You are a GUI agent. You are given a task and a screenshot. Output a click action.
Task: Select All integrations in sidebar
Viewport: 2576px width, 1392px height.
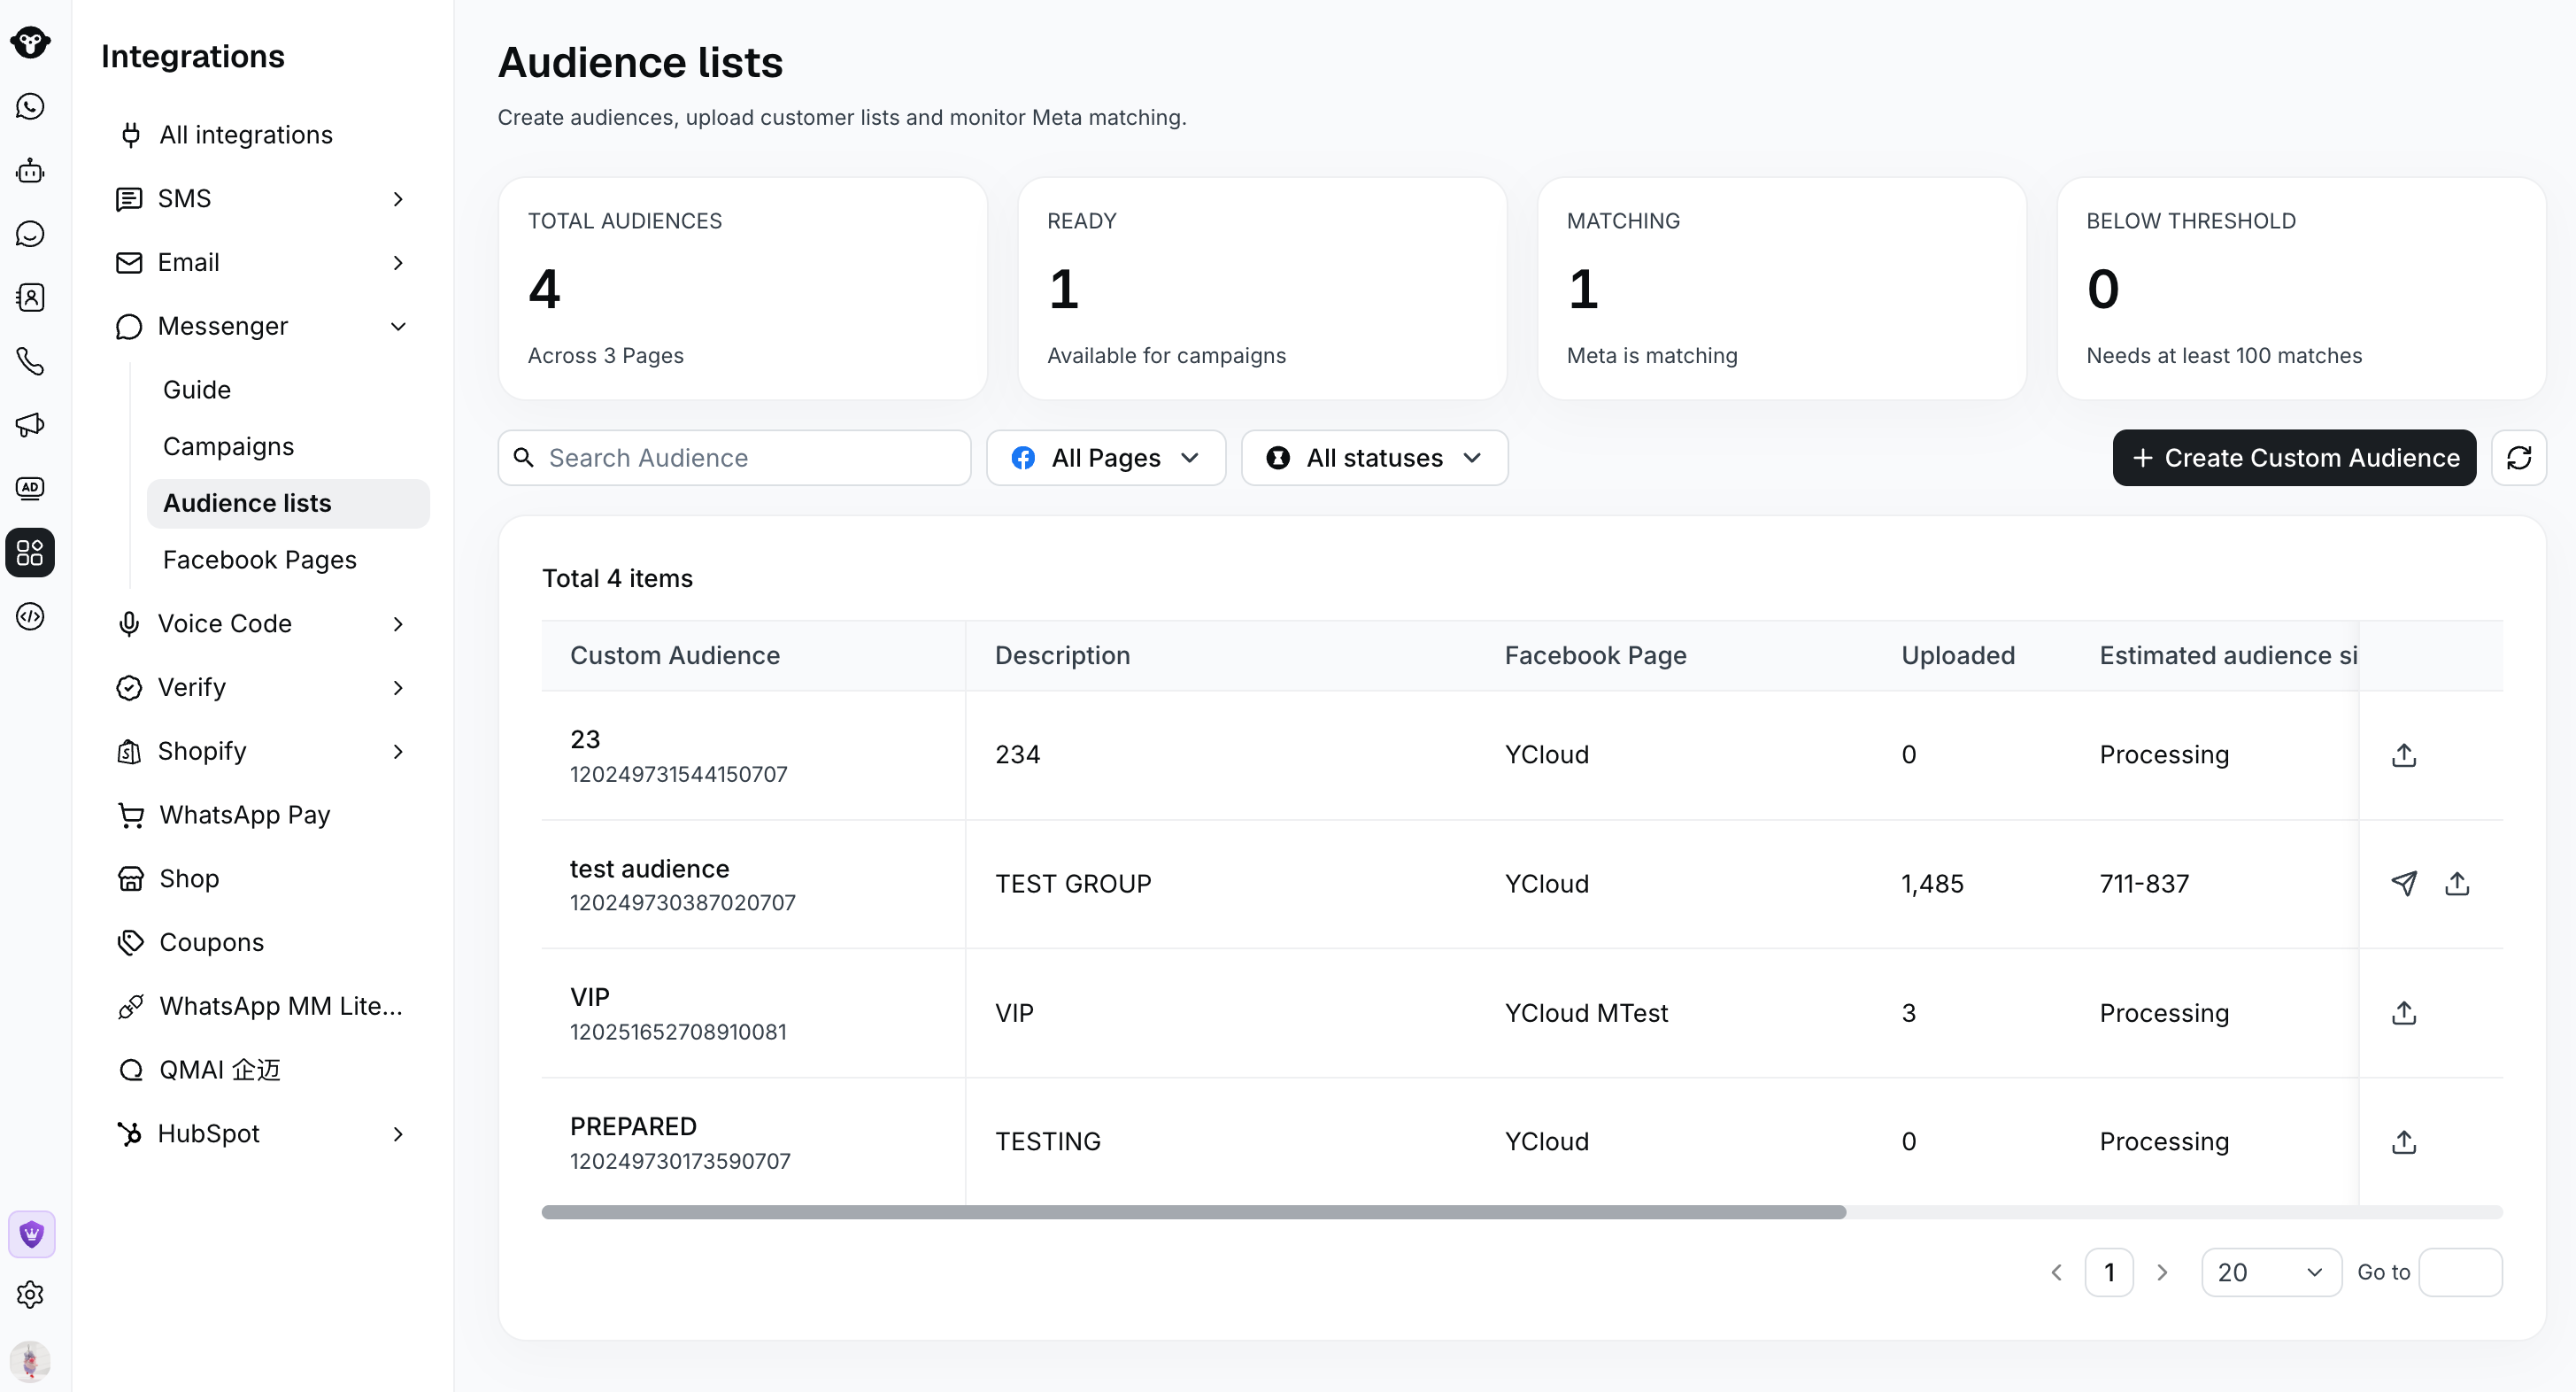point(263,135)
